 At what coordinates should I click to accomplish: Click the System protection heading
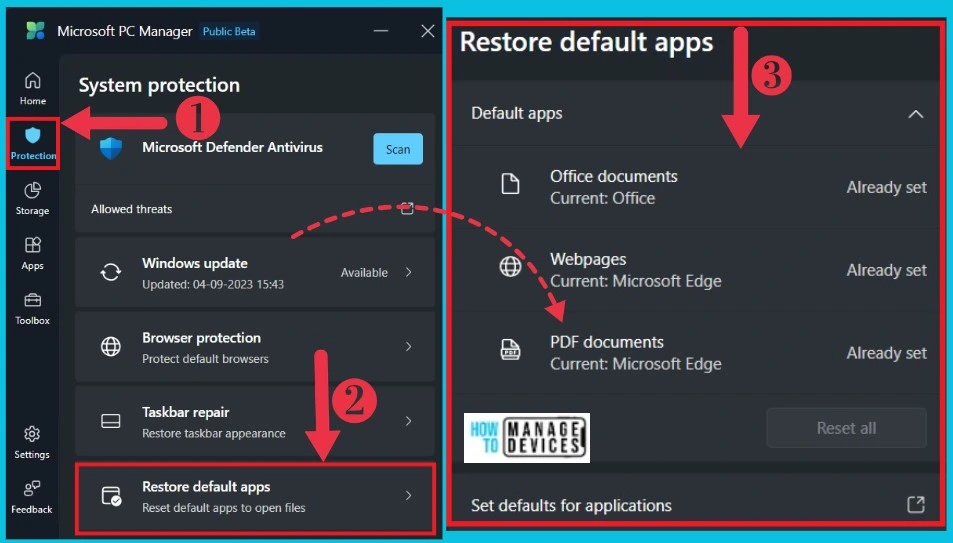coord(159,85)
